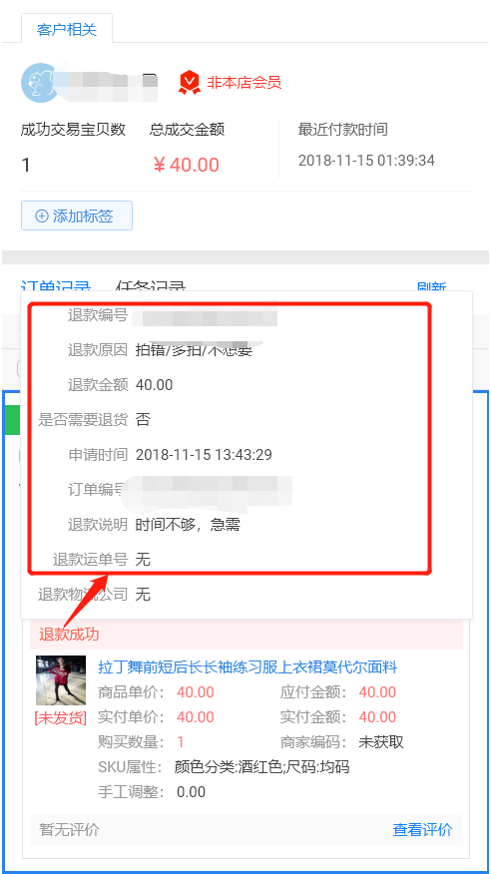This screenshot has width=491, height=874.
Task: Click the 最近付款时间 timestamp
Action: coord(366,161)
